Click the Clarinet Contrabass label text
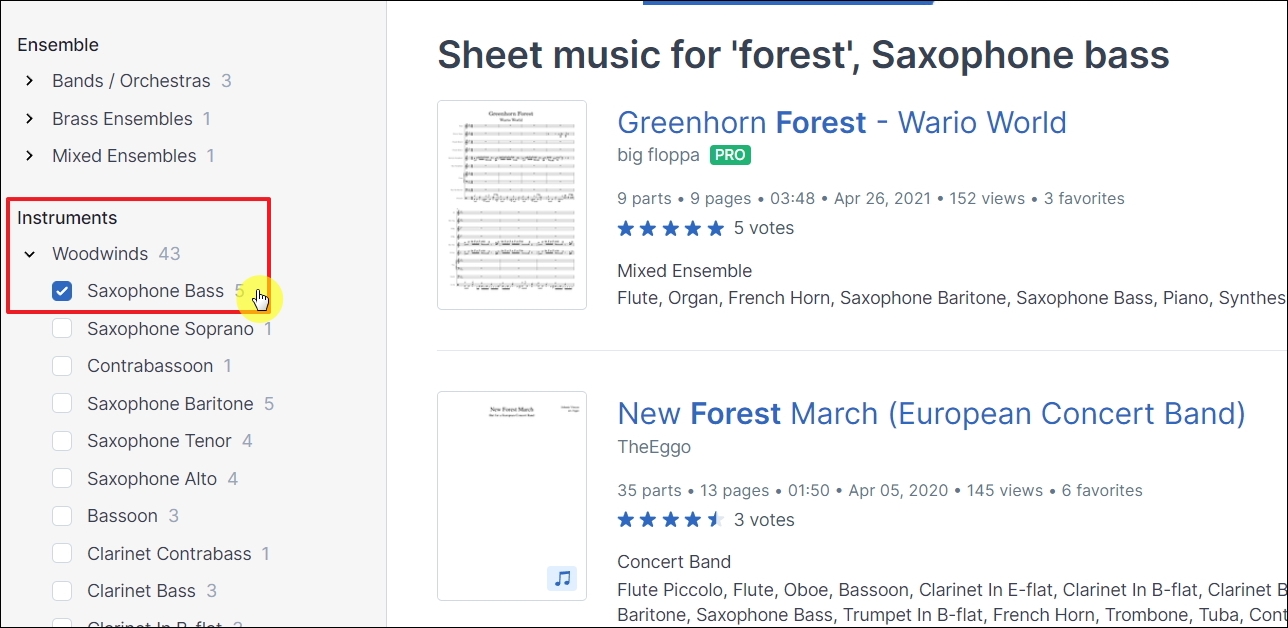Image resolution: width=1288 pixels, height=628 pixels. (169, 554)
